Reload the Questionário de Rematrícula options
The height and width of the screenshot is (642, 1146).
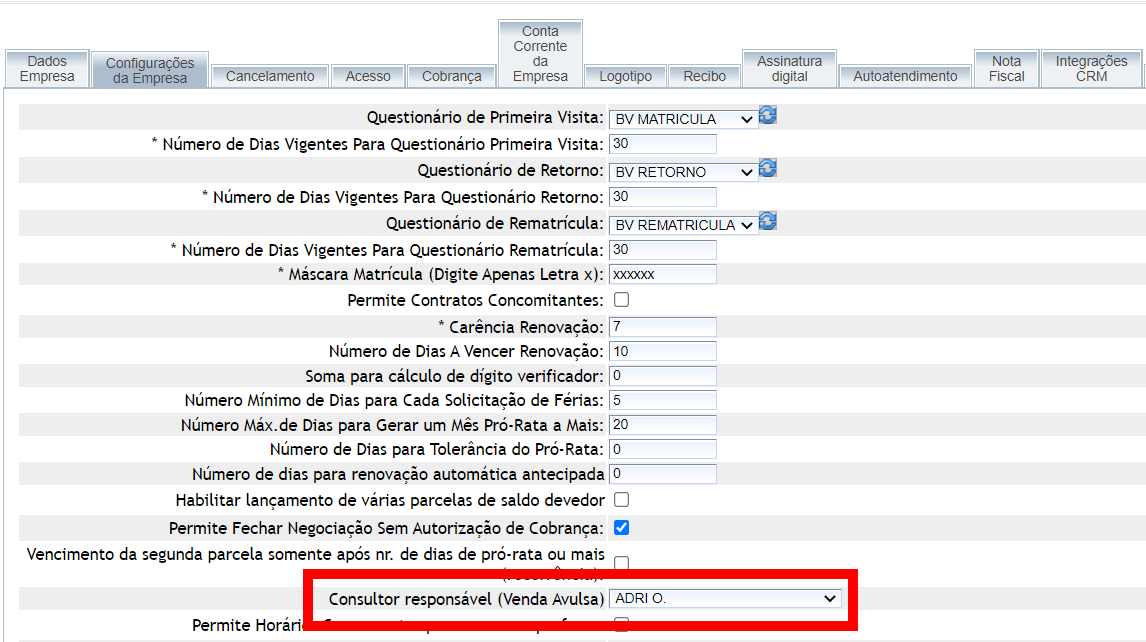(768, 222)
